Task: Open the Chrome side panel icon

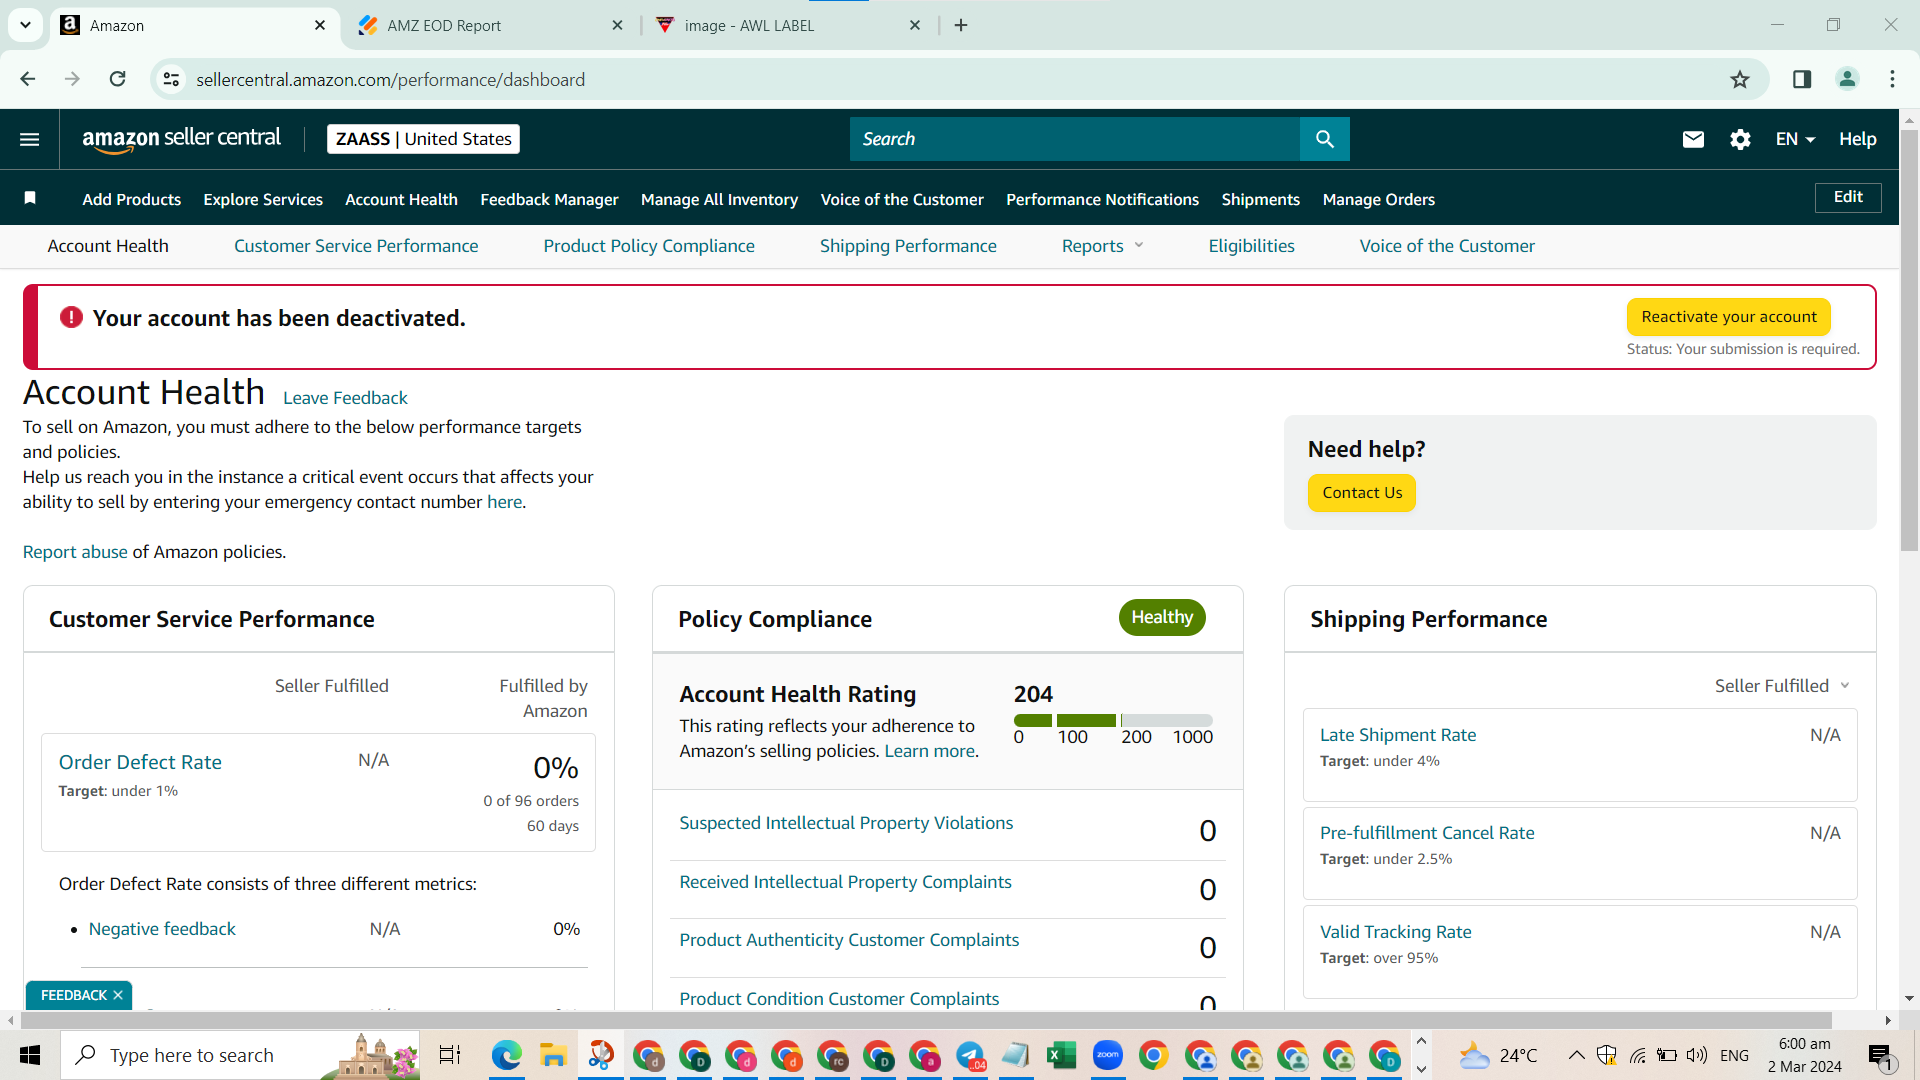Action: click(1802, 79)
